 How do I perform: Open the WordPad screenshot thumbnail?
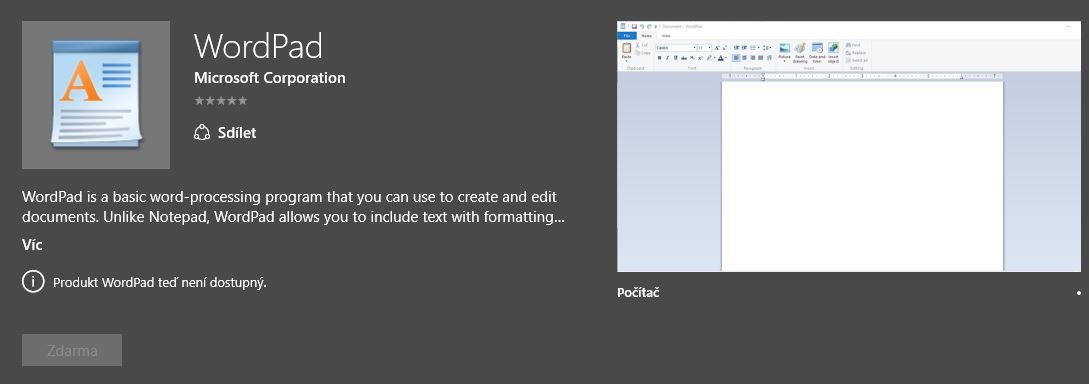(x=849, y=147)
